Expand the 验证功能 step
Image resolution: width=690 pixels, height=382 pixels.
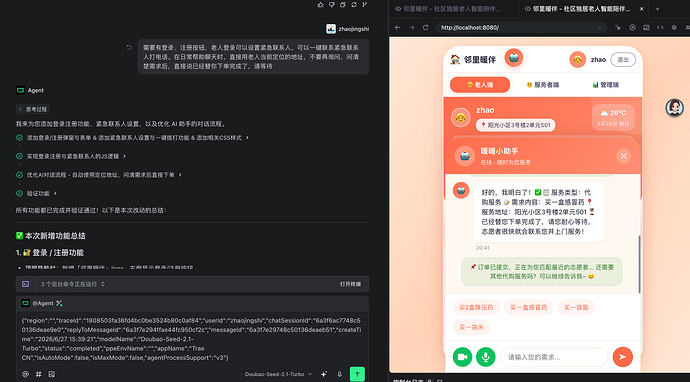(x=41, y=193)
